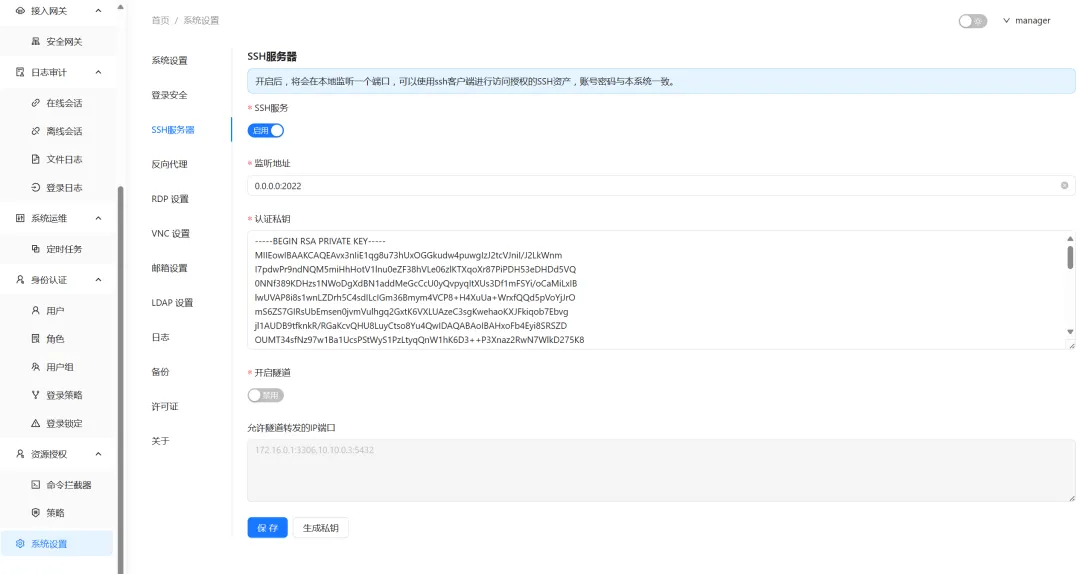Collapse the 系统运维 menu group
This screenshot has width=1080, height=574.
[x=98, y=218]
